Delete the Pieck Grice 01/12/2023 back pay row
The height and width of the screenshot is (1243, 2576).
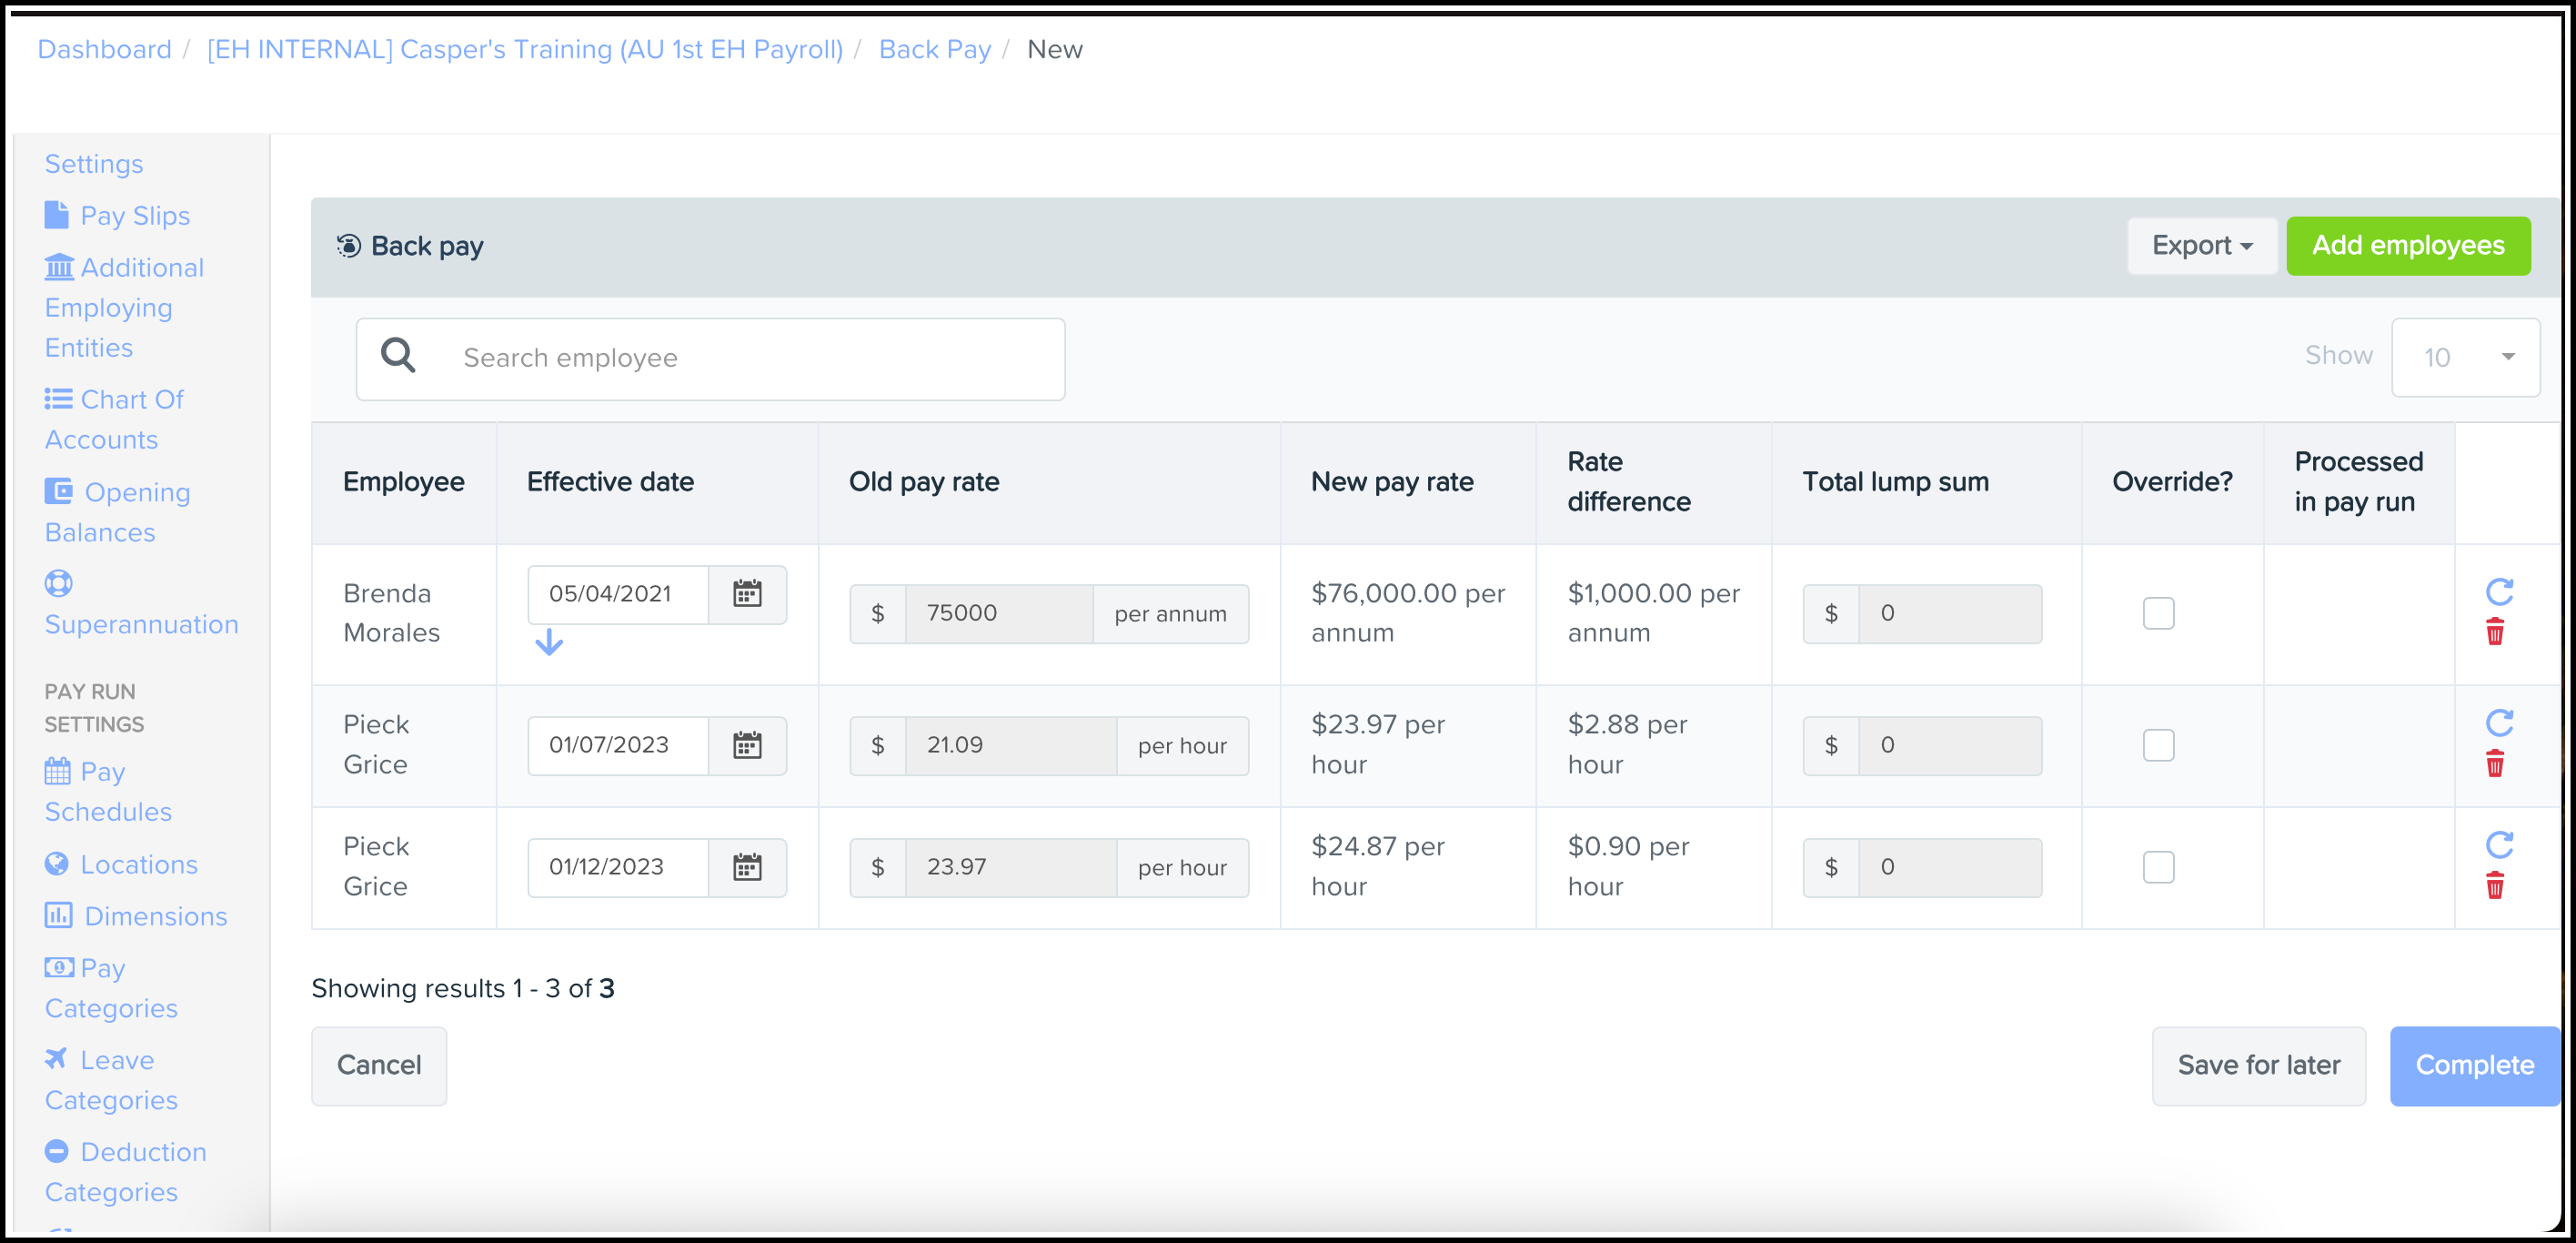2494,886
